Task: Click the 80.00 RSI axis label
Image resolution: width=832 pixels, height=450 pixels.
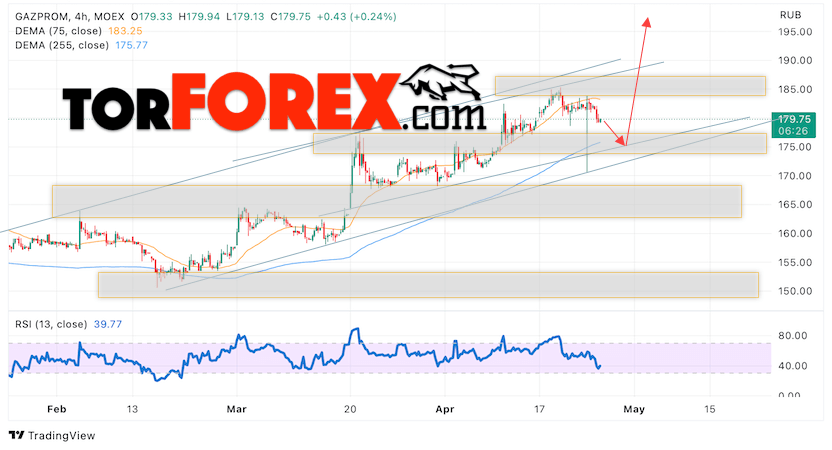Action: click(793, 336)
